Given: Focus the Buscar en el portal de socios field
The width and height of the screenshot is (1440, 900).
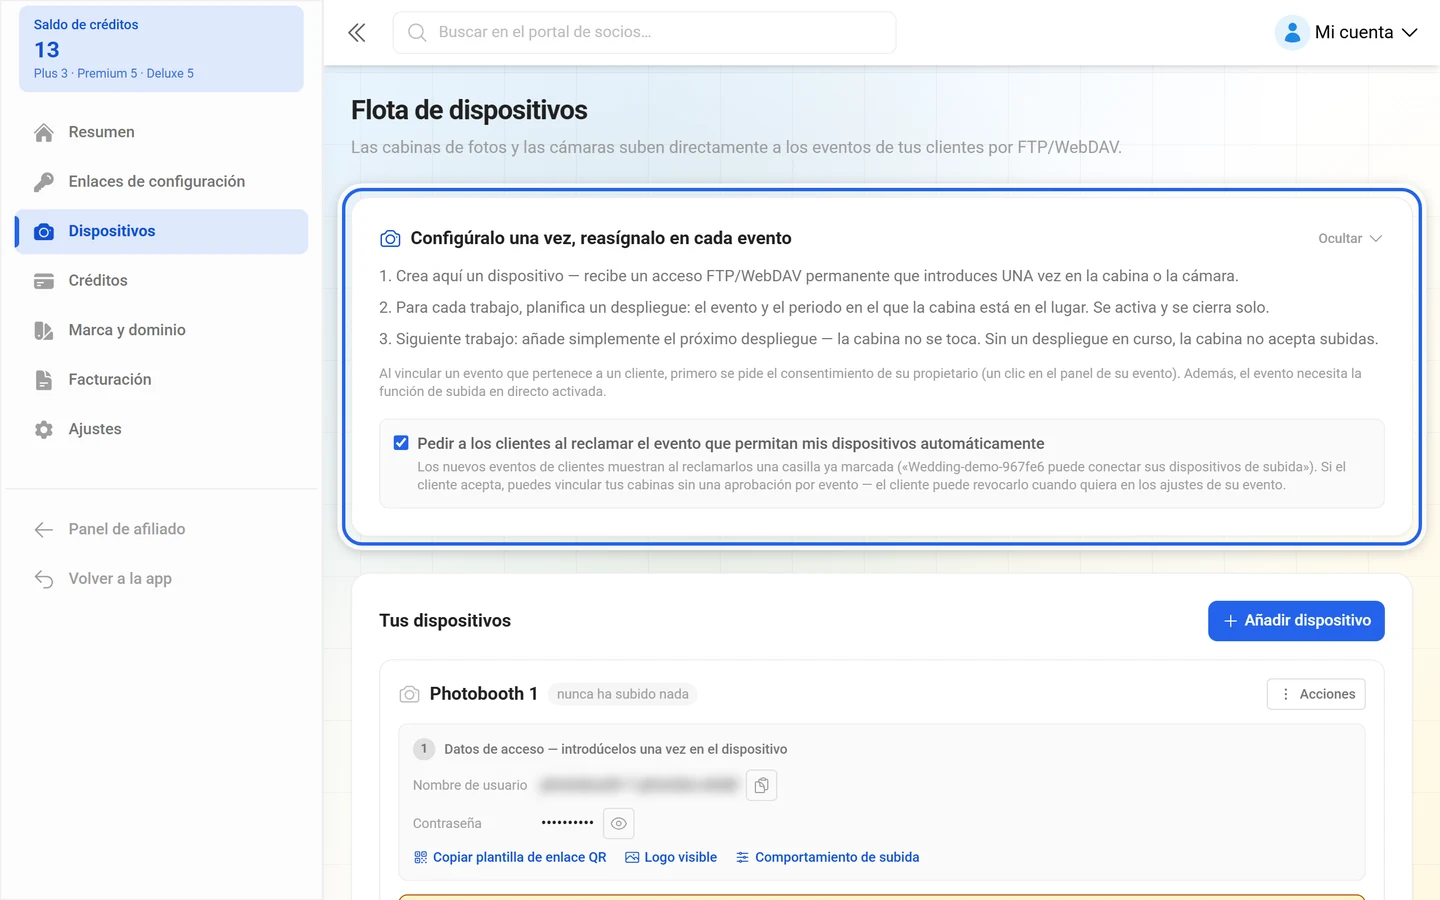Looking at the screenshot, I should [645, 32].
